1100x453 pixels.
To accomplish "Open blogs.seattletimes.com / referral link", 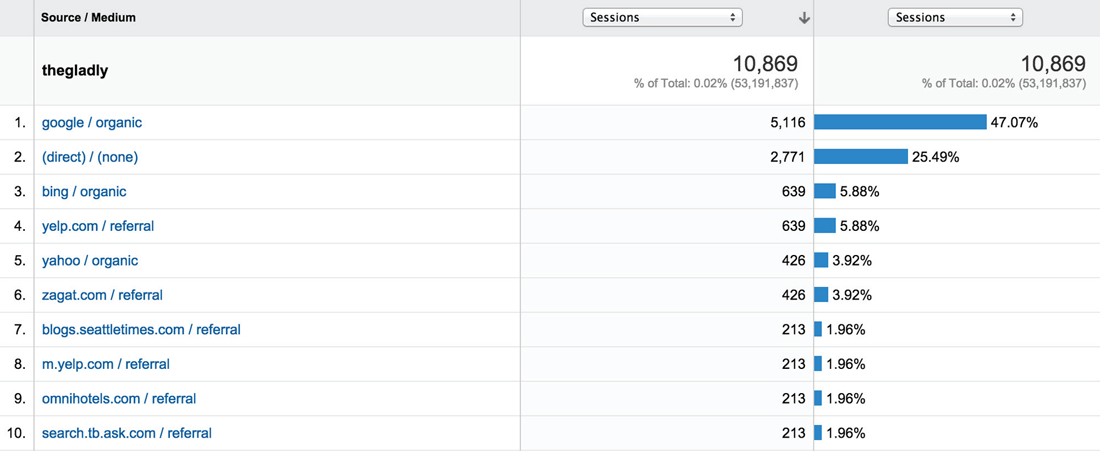I will pyautogui.click(x=141, y=329).
